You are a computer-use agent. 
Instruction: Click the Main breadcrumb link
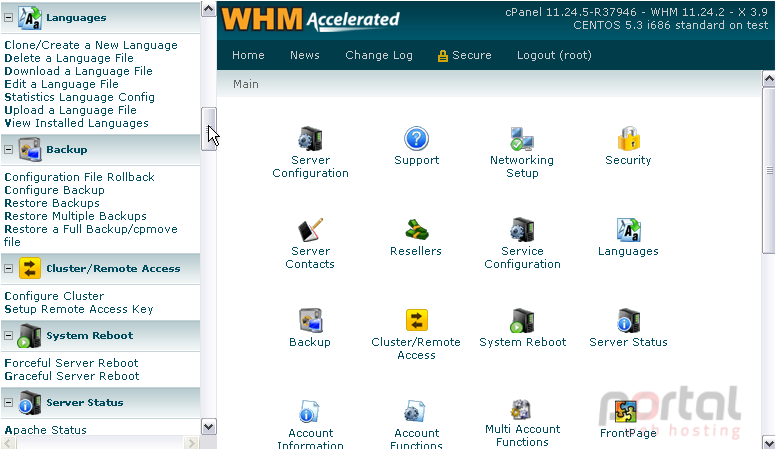(246, 84)
